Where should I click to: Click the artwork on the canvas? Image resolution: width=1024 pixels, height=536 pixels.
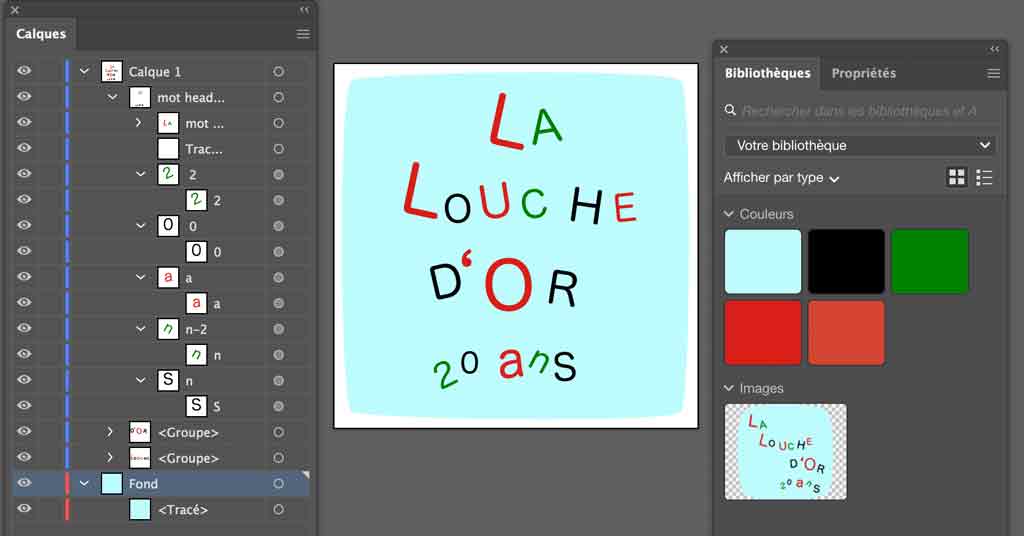tap(516, 246)
